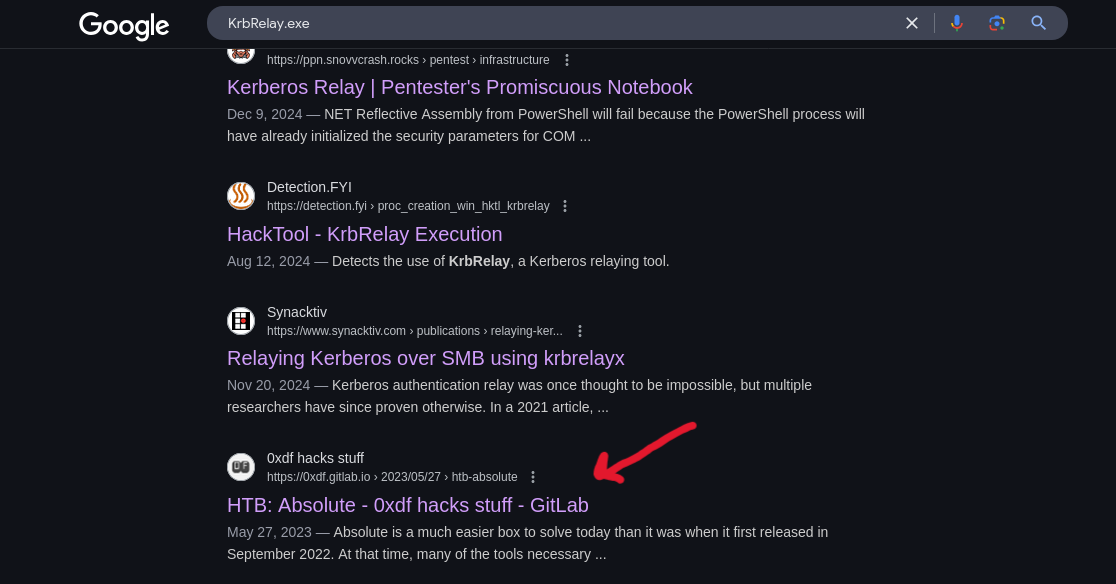Open three-dot menu for Detection.FYI result
Screen dimensions: 1116x584
click(x=564, y=206)
